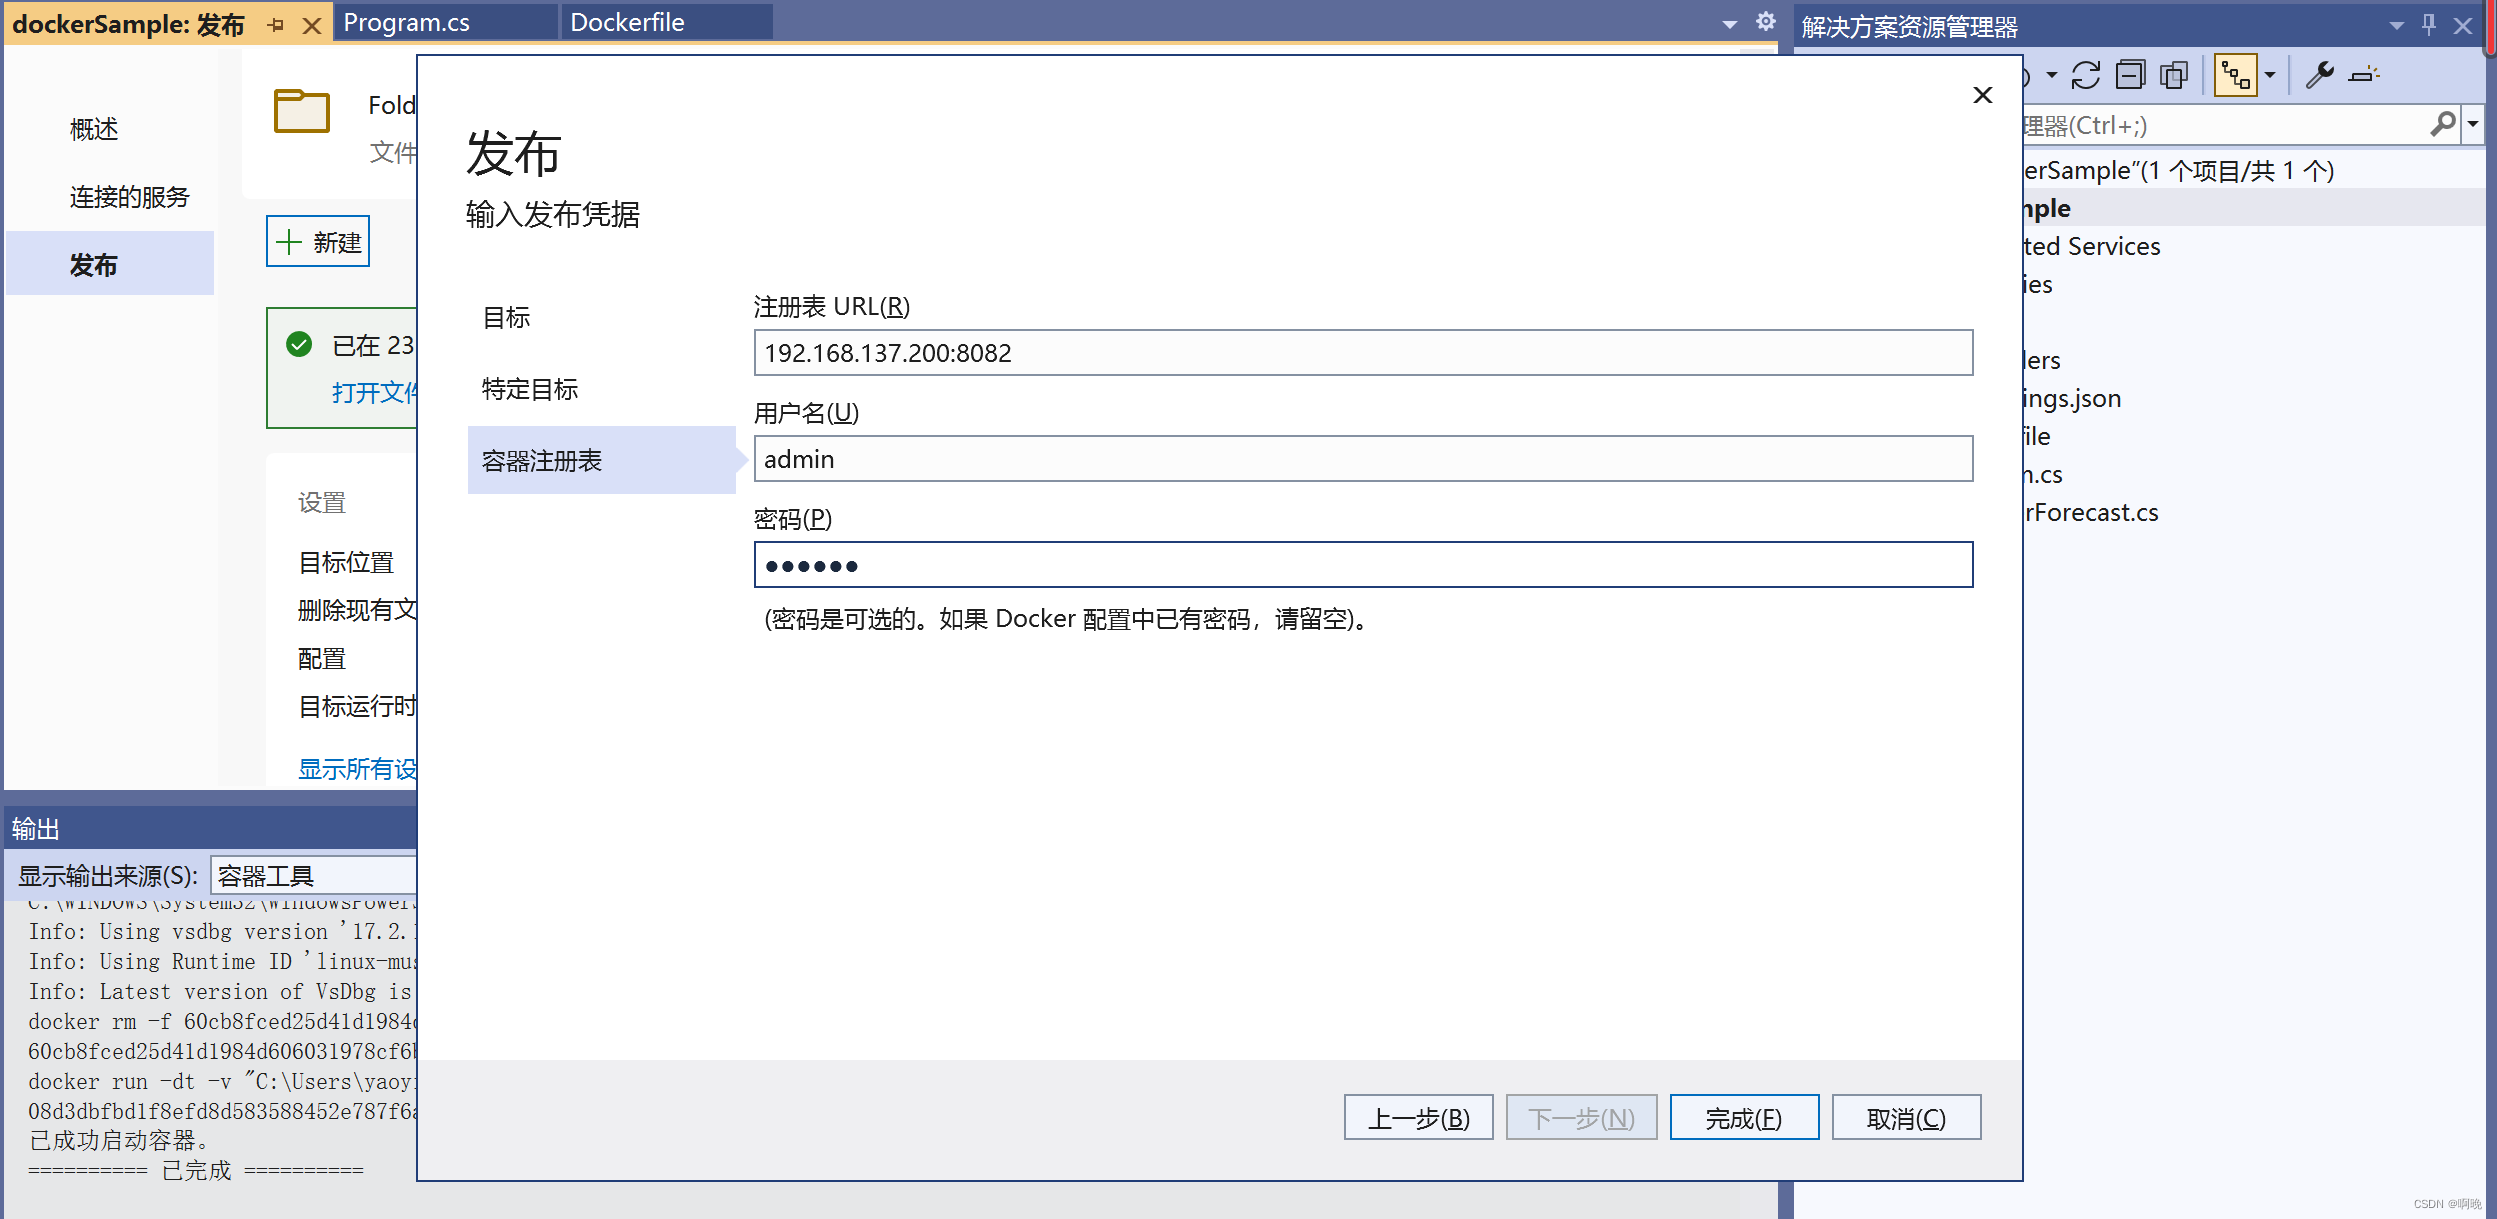Viewport: 2497px width, 1219px height.
Task: Select the Connected Services tree item
Action: [x=2090, y=246]
